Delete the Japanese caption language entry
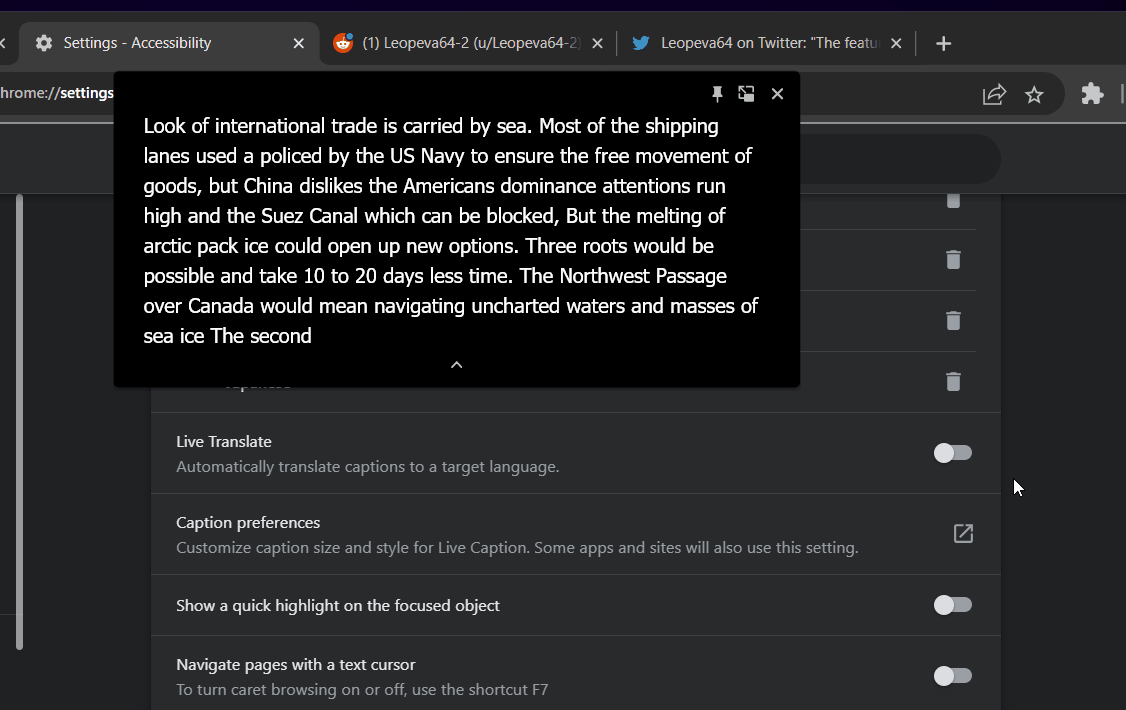 click(x=952, y=382)
